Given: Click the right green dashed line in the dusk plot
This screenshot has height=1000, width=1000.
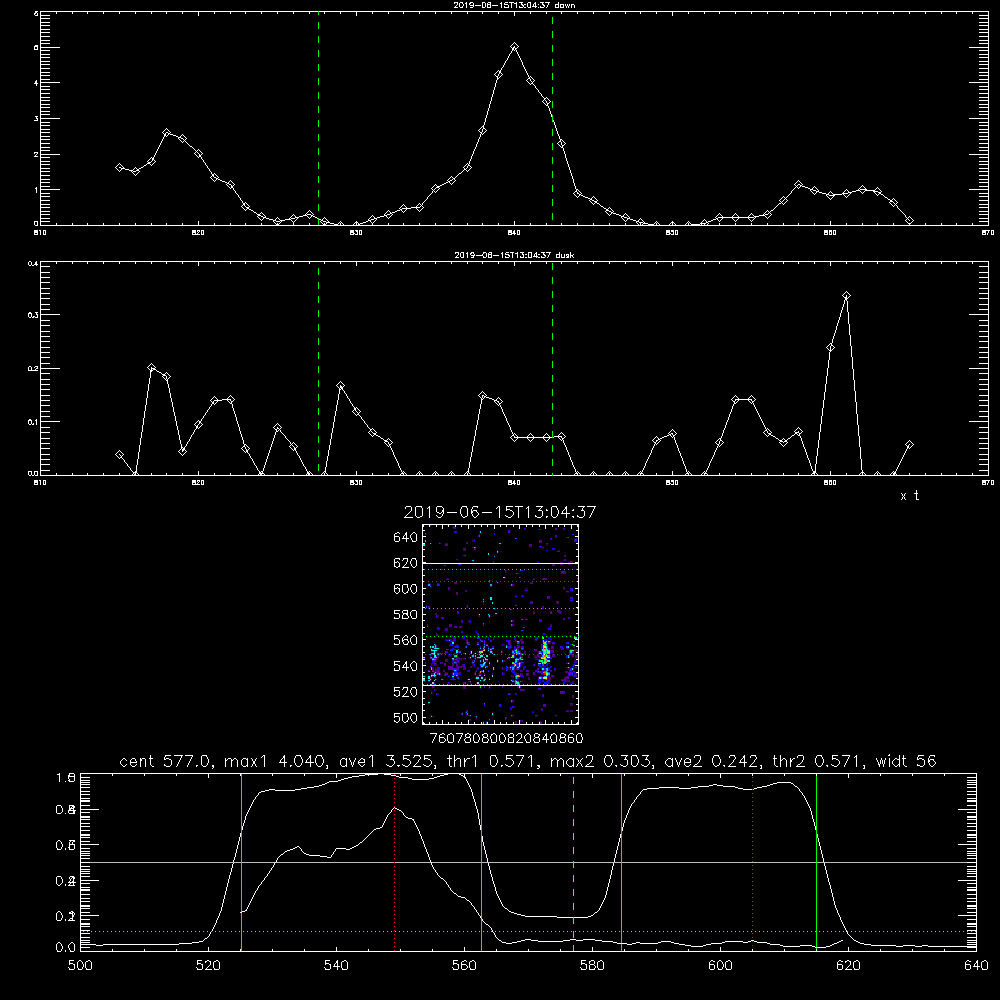Looking at the screenshot, I should (x=552, y=369).
